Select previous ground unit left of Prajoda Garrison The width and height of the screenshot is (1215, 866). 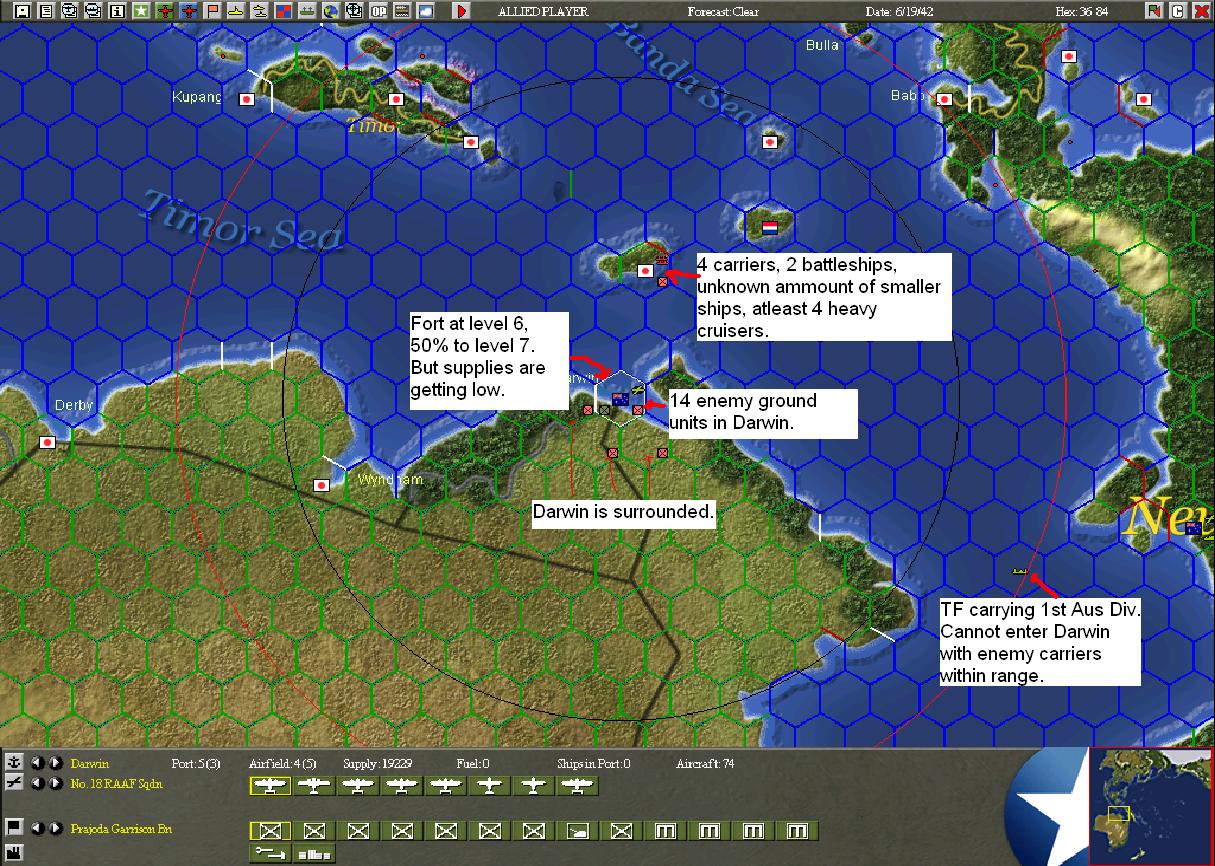click(37, 828)
